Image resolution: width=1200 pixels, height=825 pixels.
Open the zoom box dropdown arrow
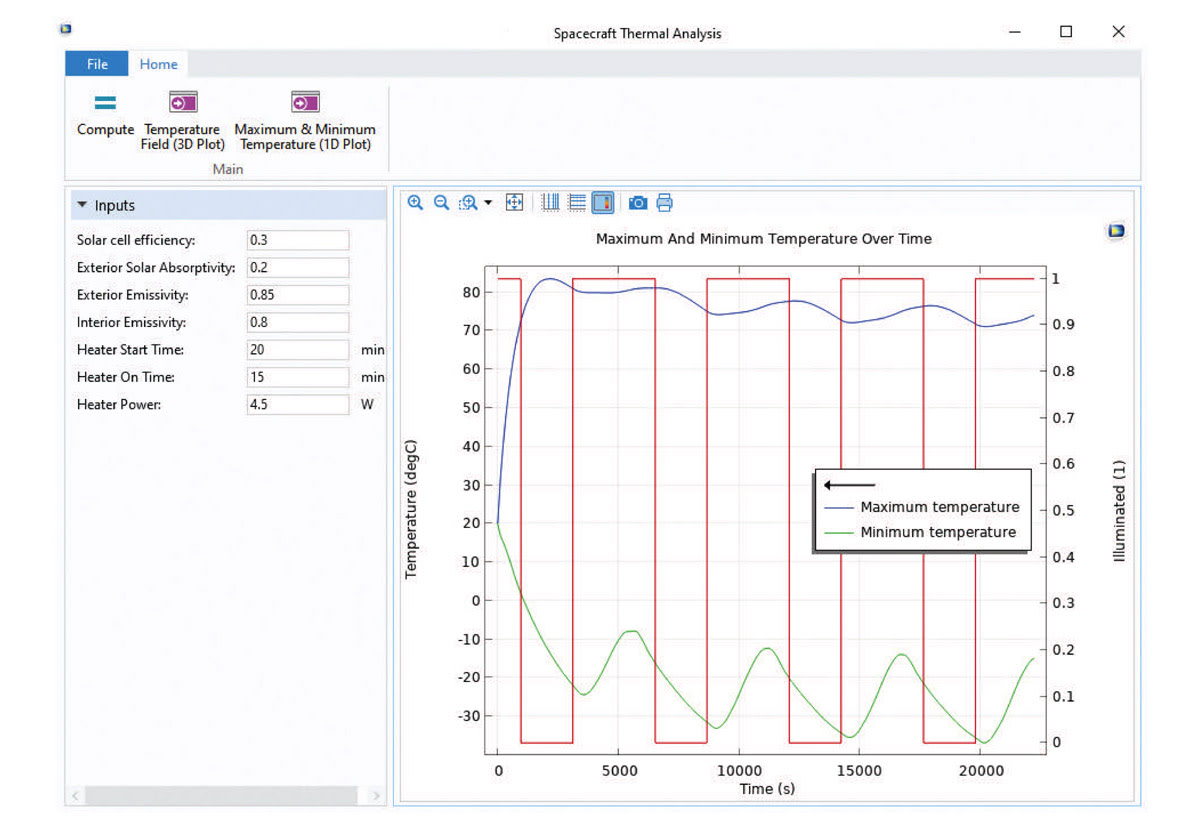[x=488, y=203]
